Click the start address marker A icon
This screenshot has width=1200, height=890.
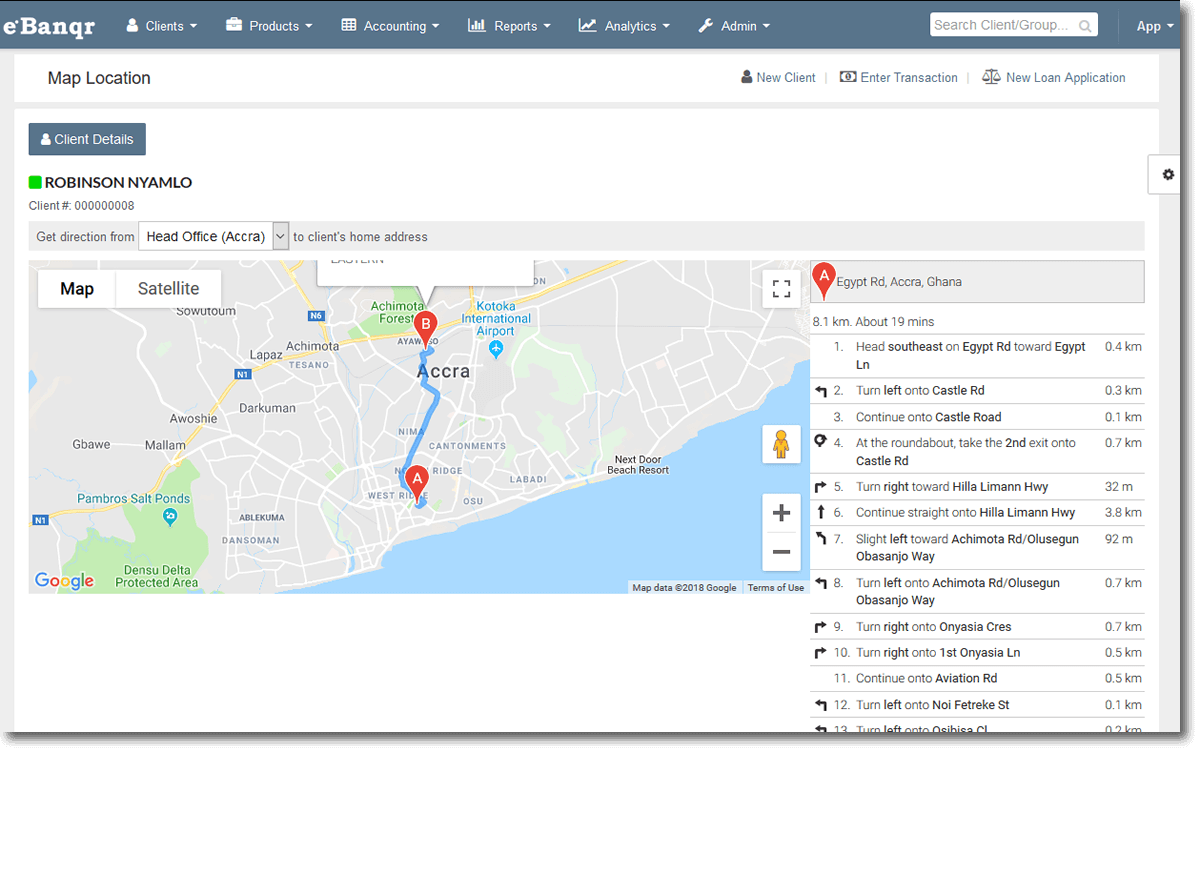pyautogui.click(x=824, y=282)
